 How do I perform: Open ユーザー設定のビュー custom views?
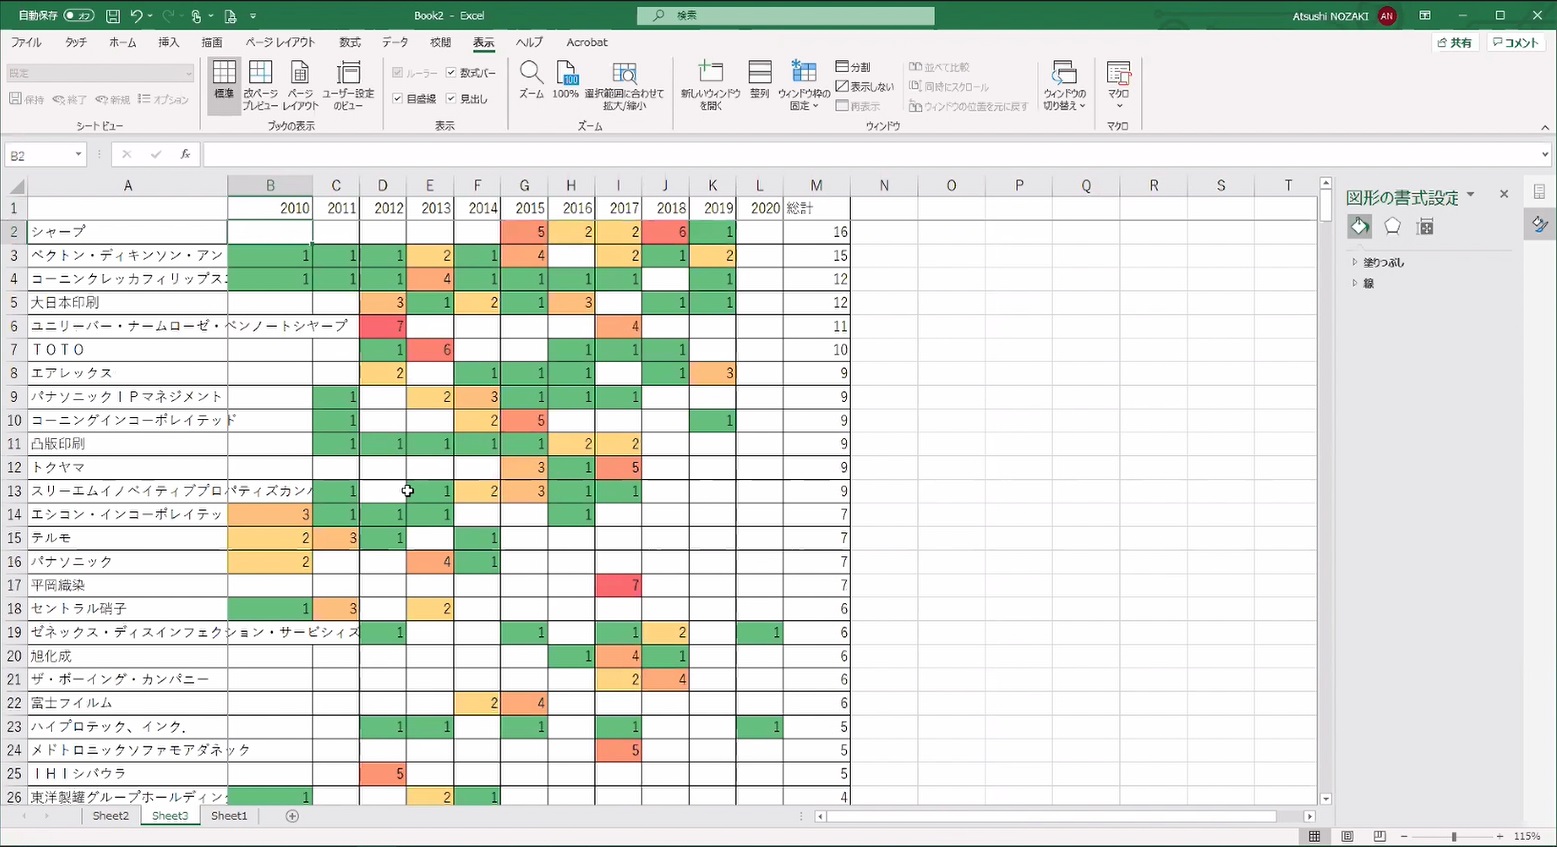348,86
